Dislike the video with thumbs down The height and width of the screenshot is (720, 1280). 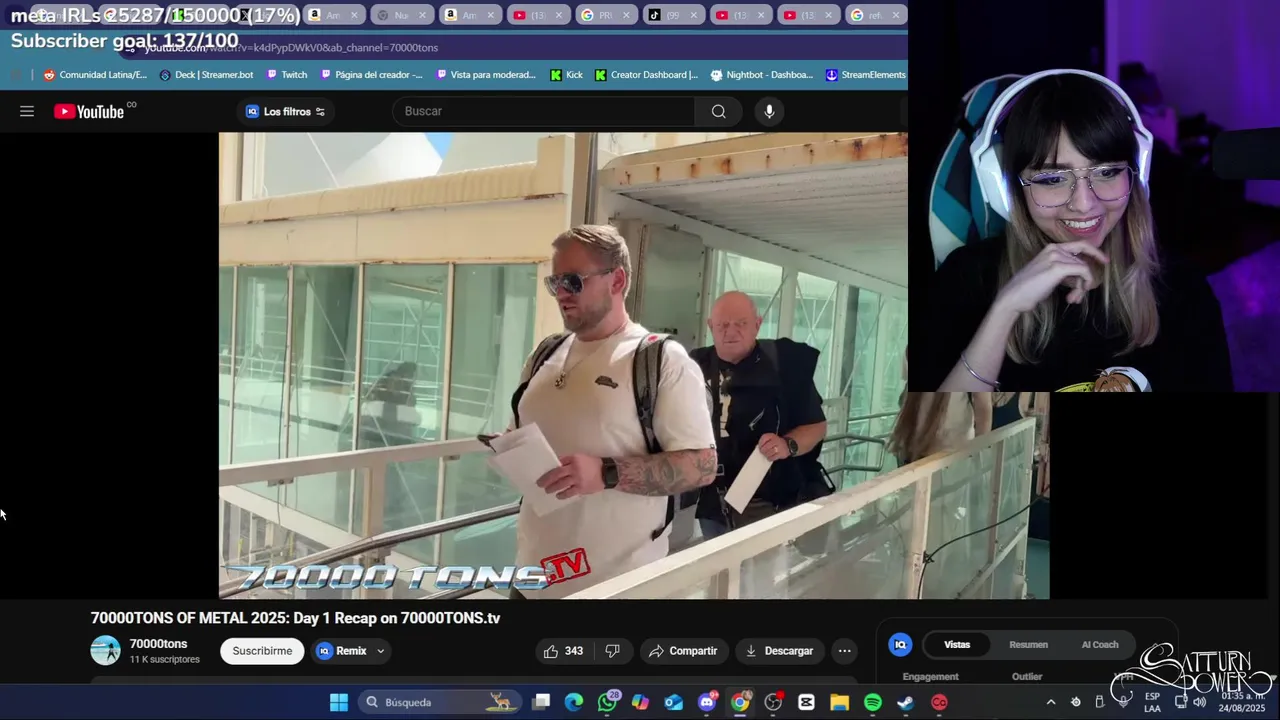612,651
